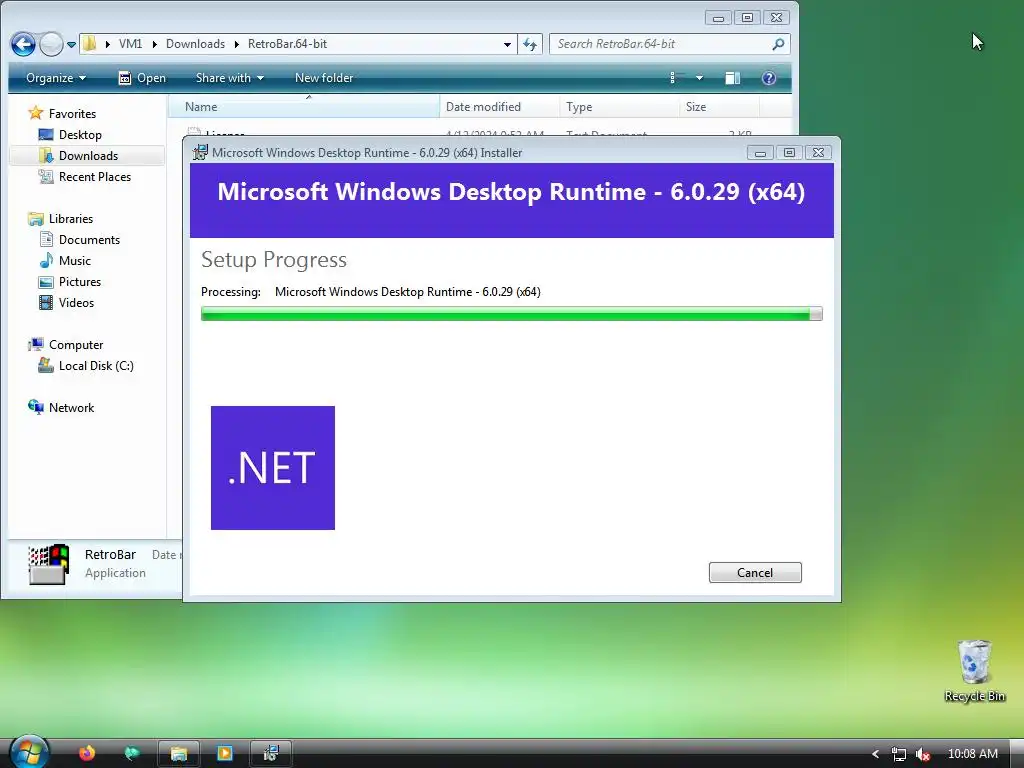Click the search magnifier icon
Image resolution: width=1024 pixels, height=768 pixels.
778,44
